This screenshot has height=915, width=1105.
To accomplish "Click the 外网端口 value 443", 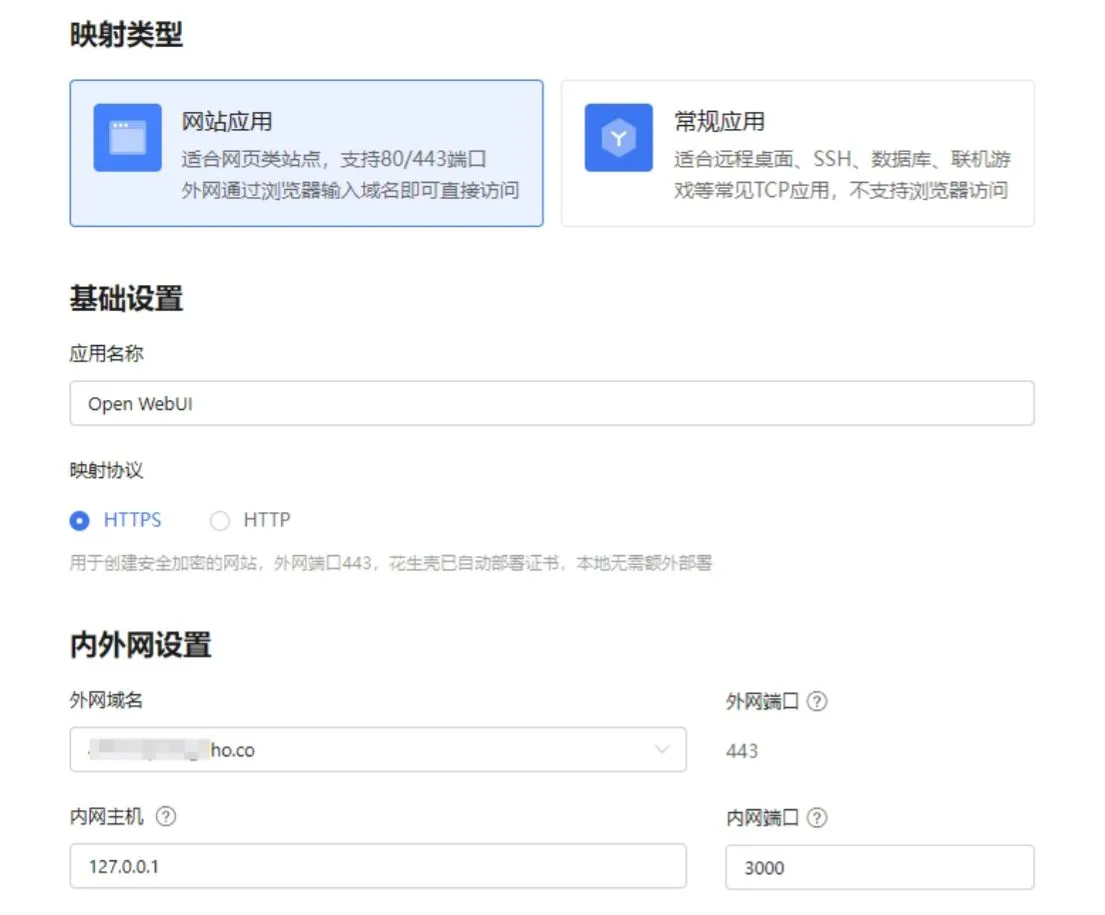I will click(x=742, y=751).
